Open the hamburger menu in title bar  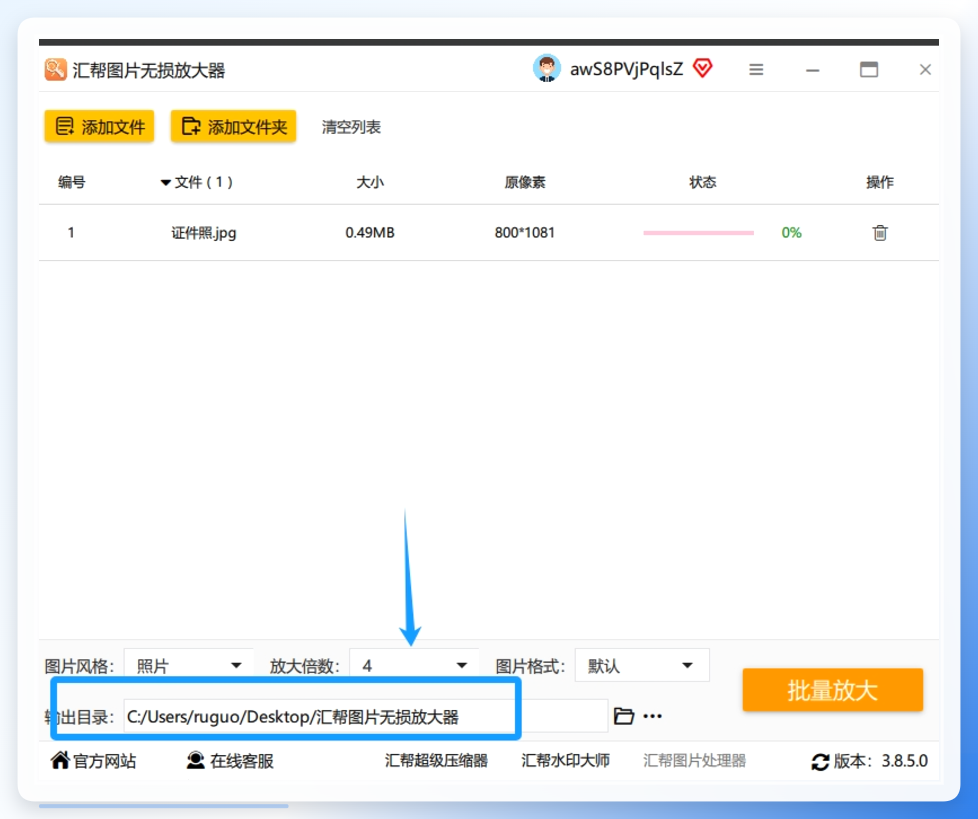(x=756, y=69)
